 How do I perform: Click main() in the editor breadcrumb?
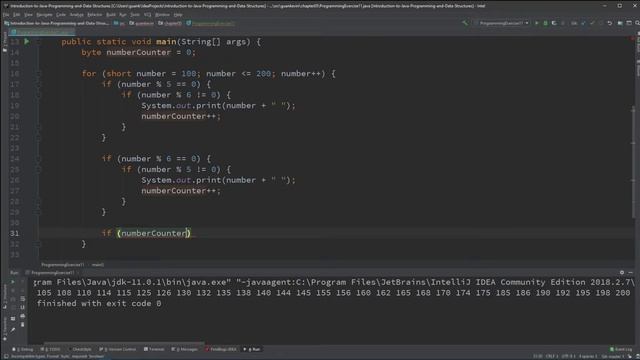(x=98, y=265)
